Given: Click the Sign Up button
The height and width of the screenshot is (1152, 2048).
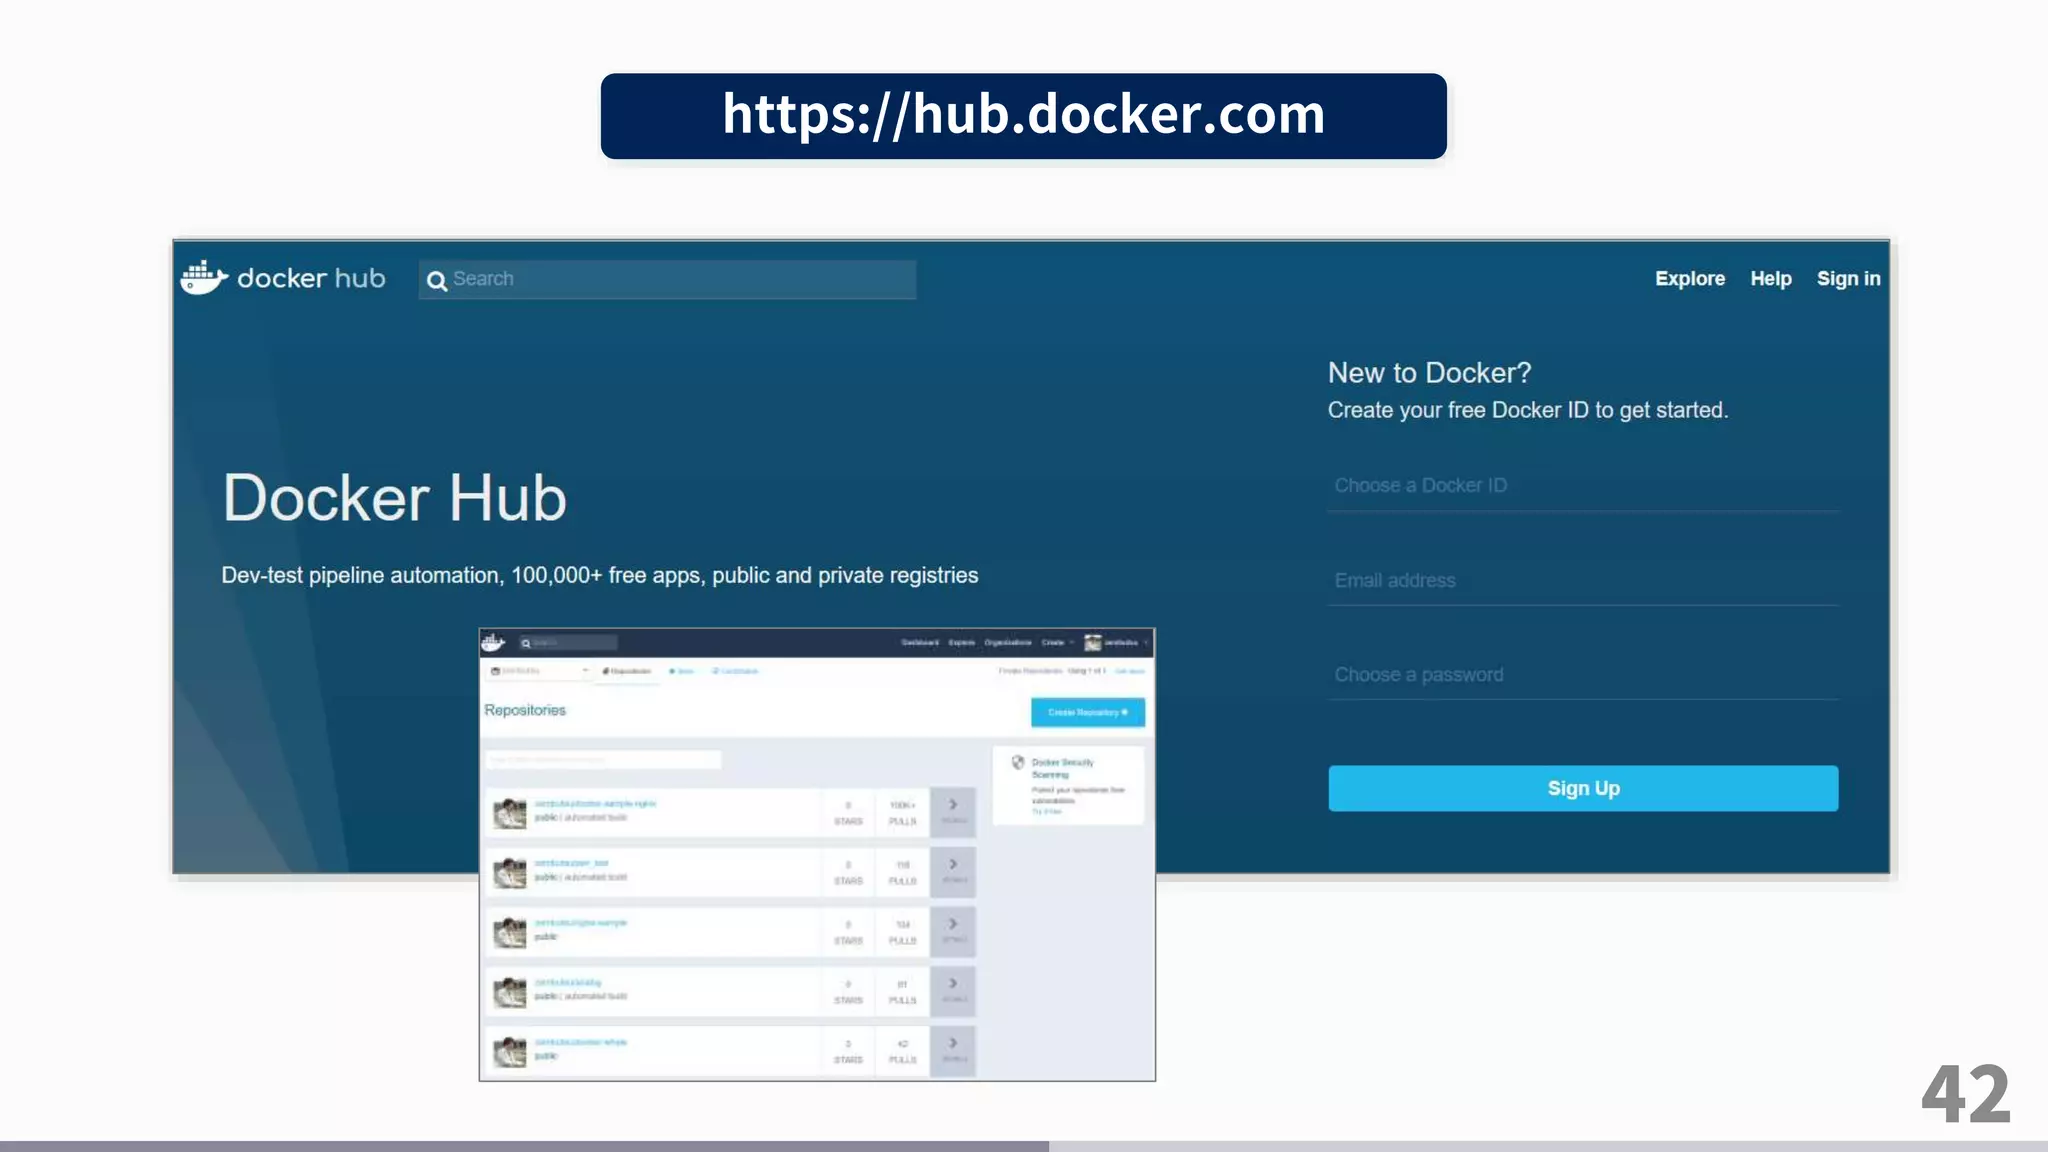Looking at the screenshot, I should pyautogui.click(x=1583, y=788).
